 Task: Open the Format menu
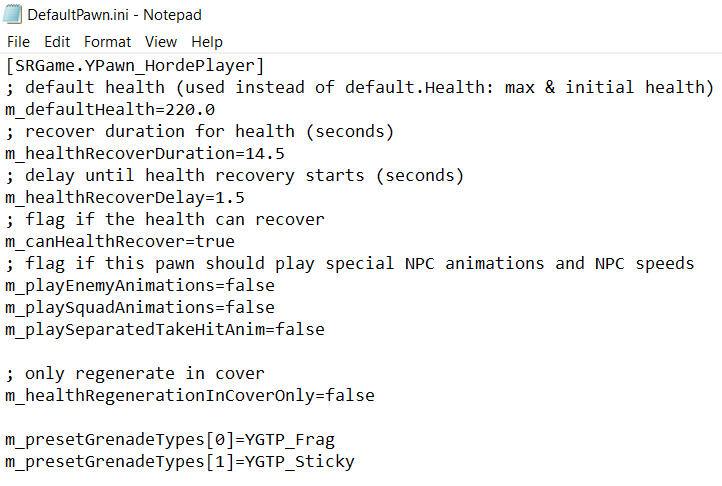[107, 42]
